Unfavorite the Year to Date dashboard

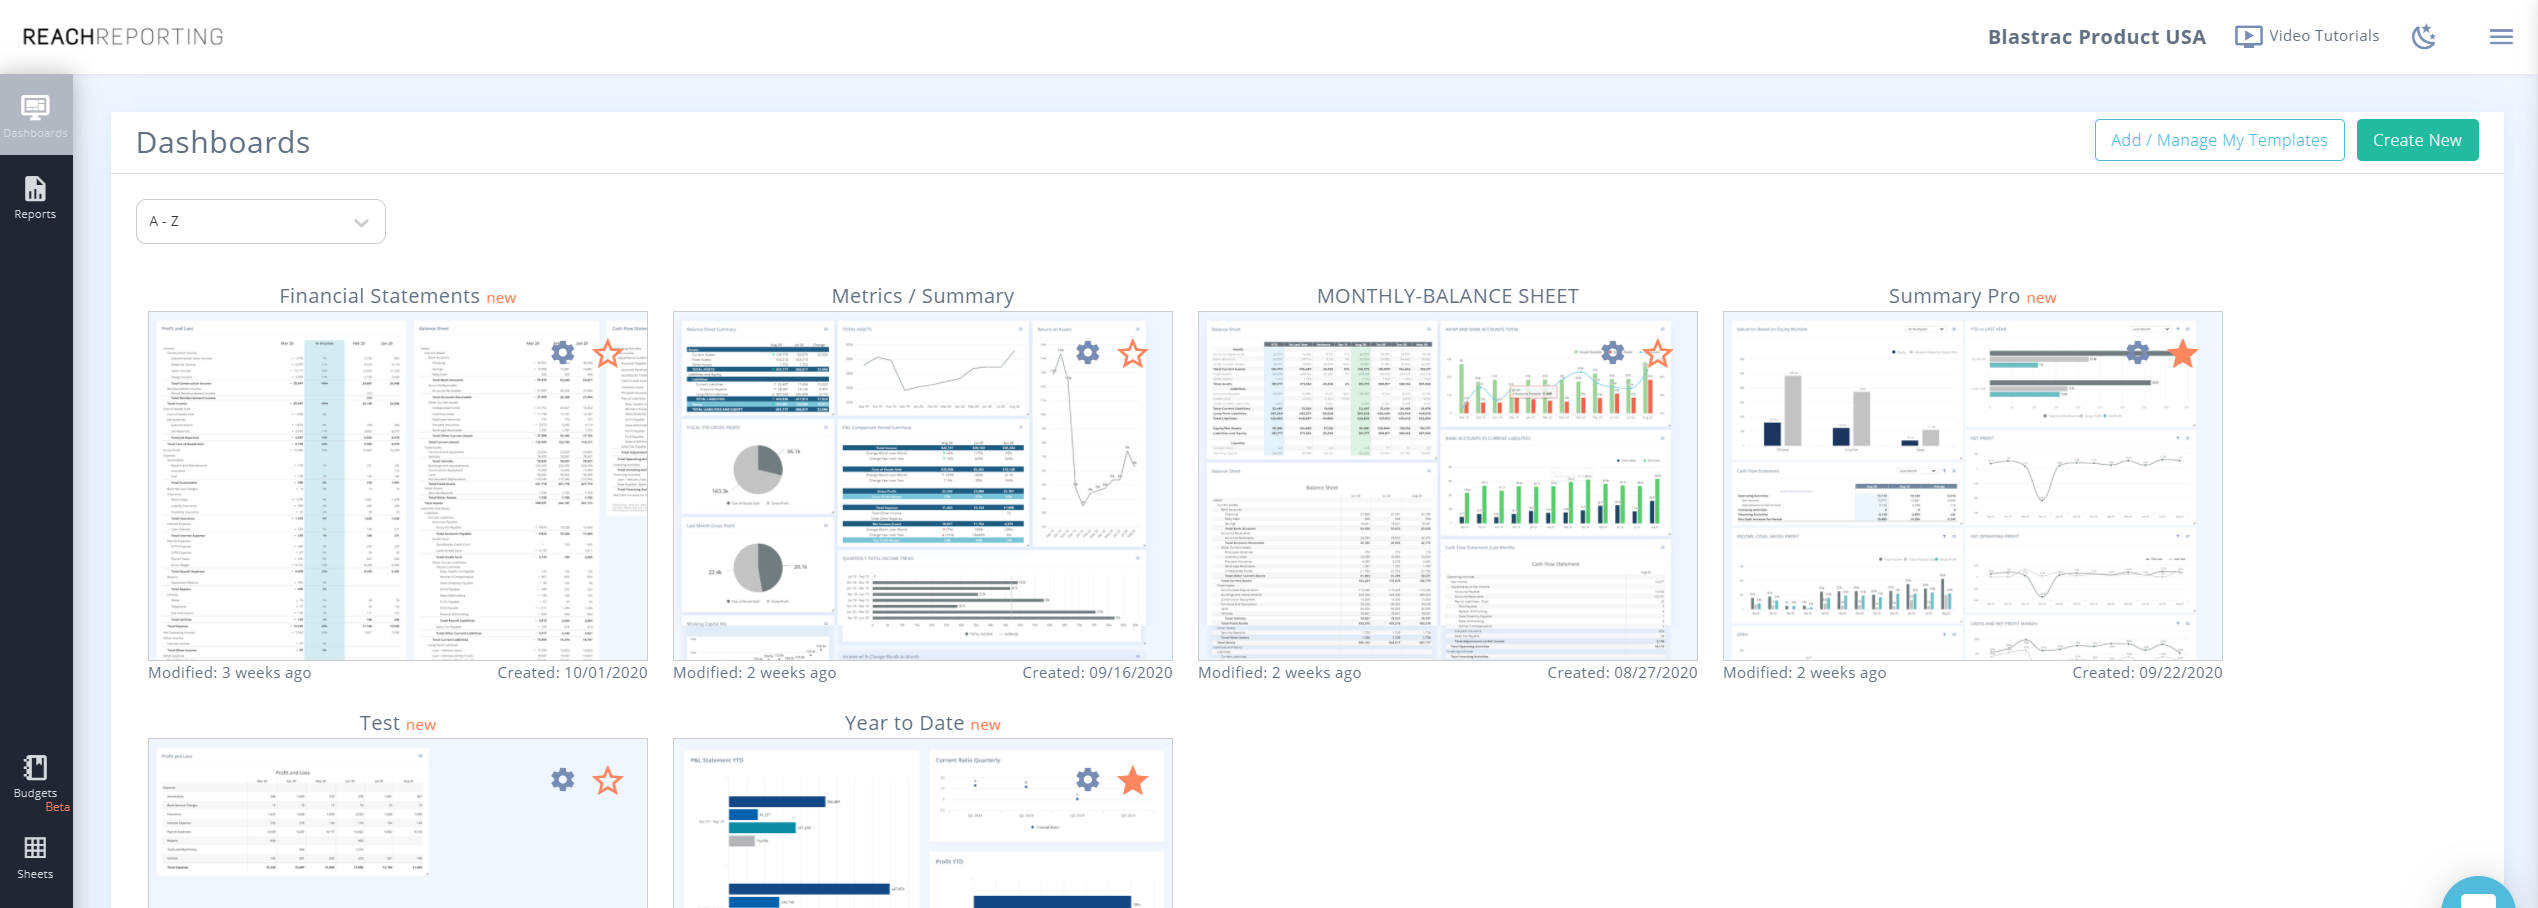click(x=1133, y=780)
